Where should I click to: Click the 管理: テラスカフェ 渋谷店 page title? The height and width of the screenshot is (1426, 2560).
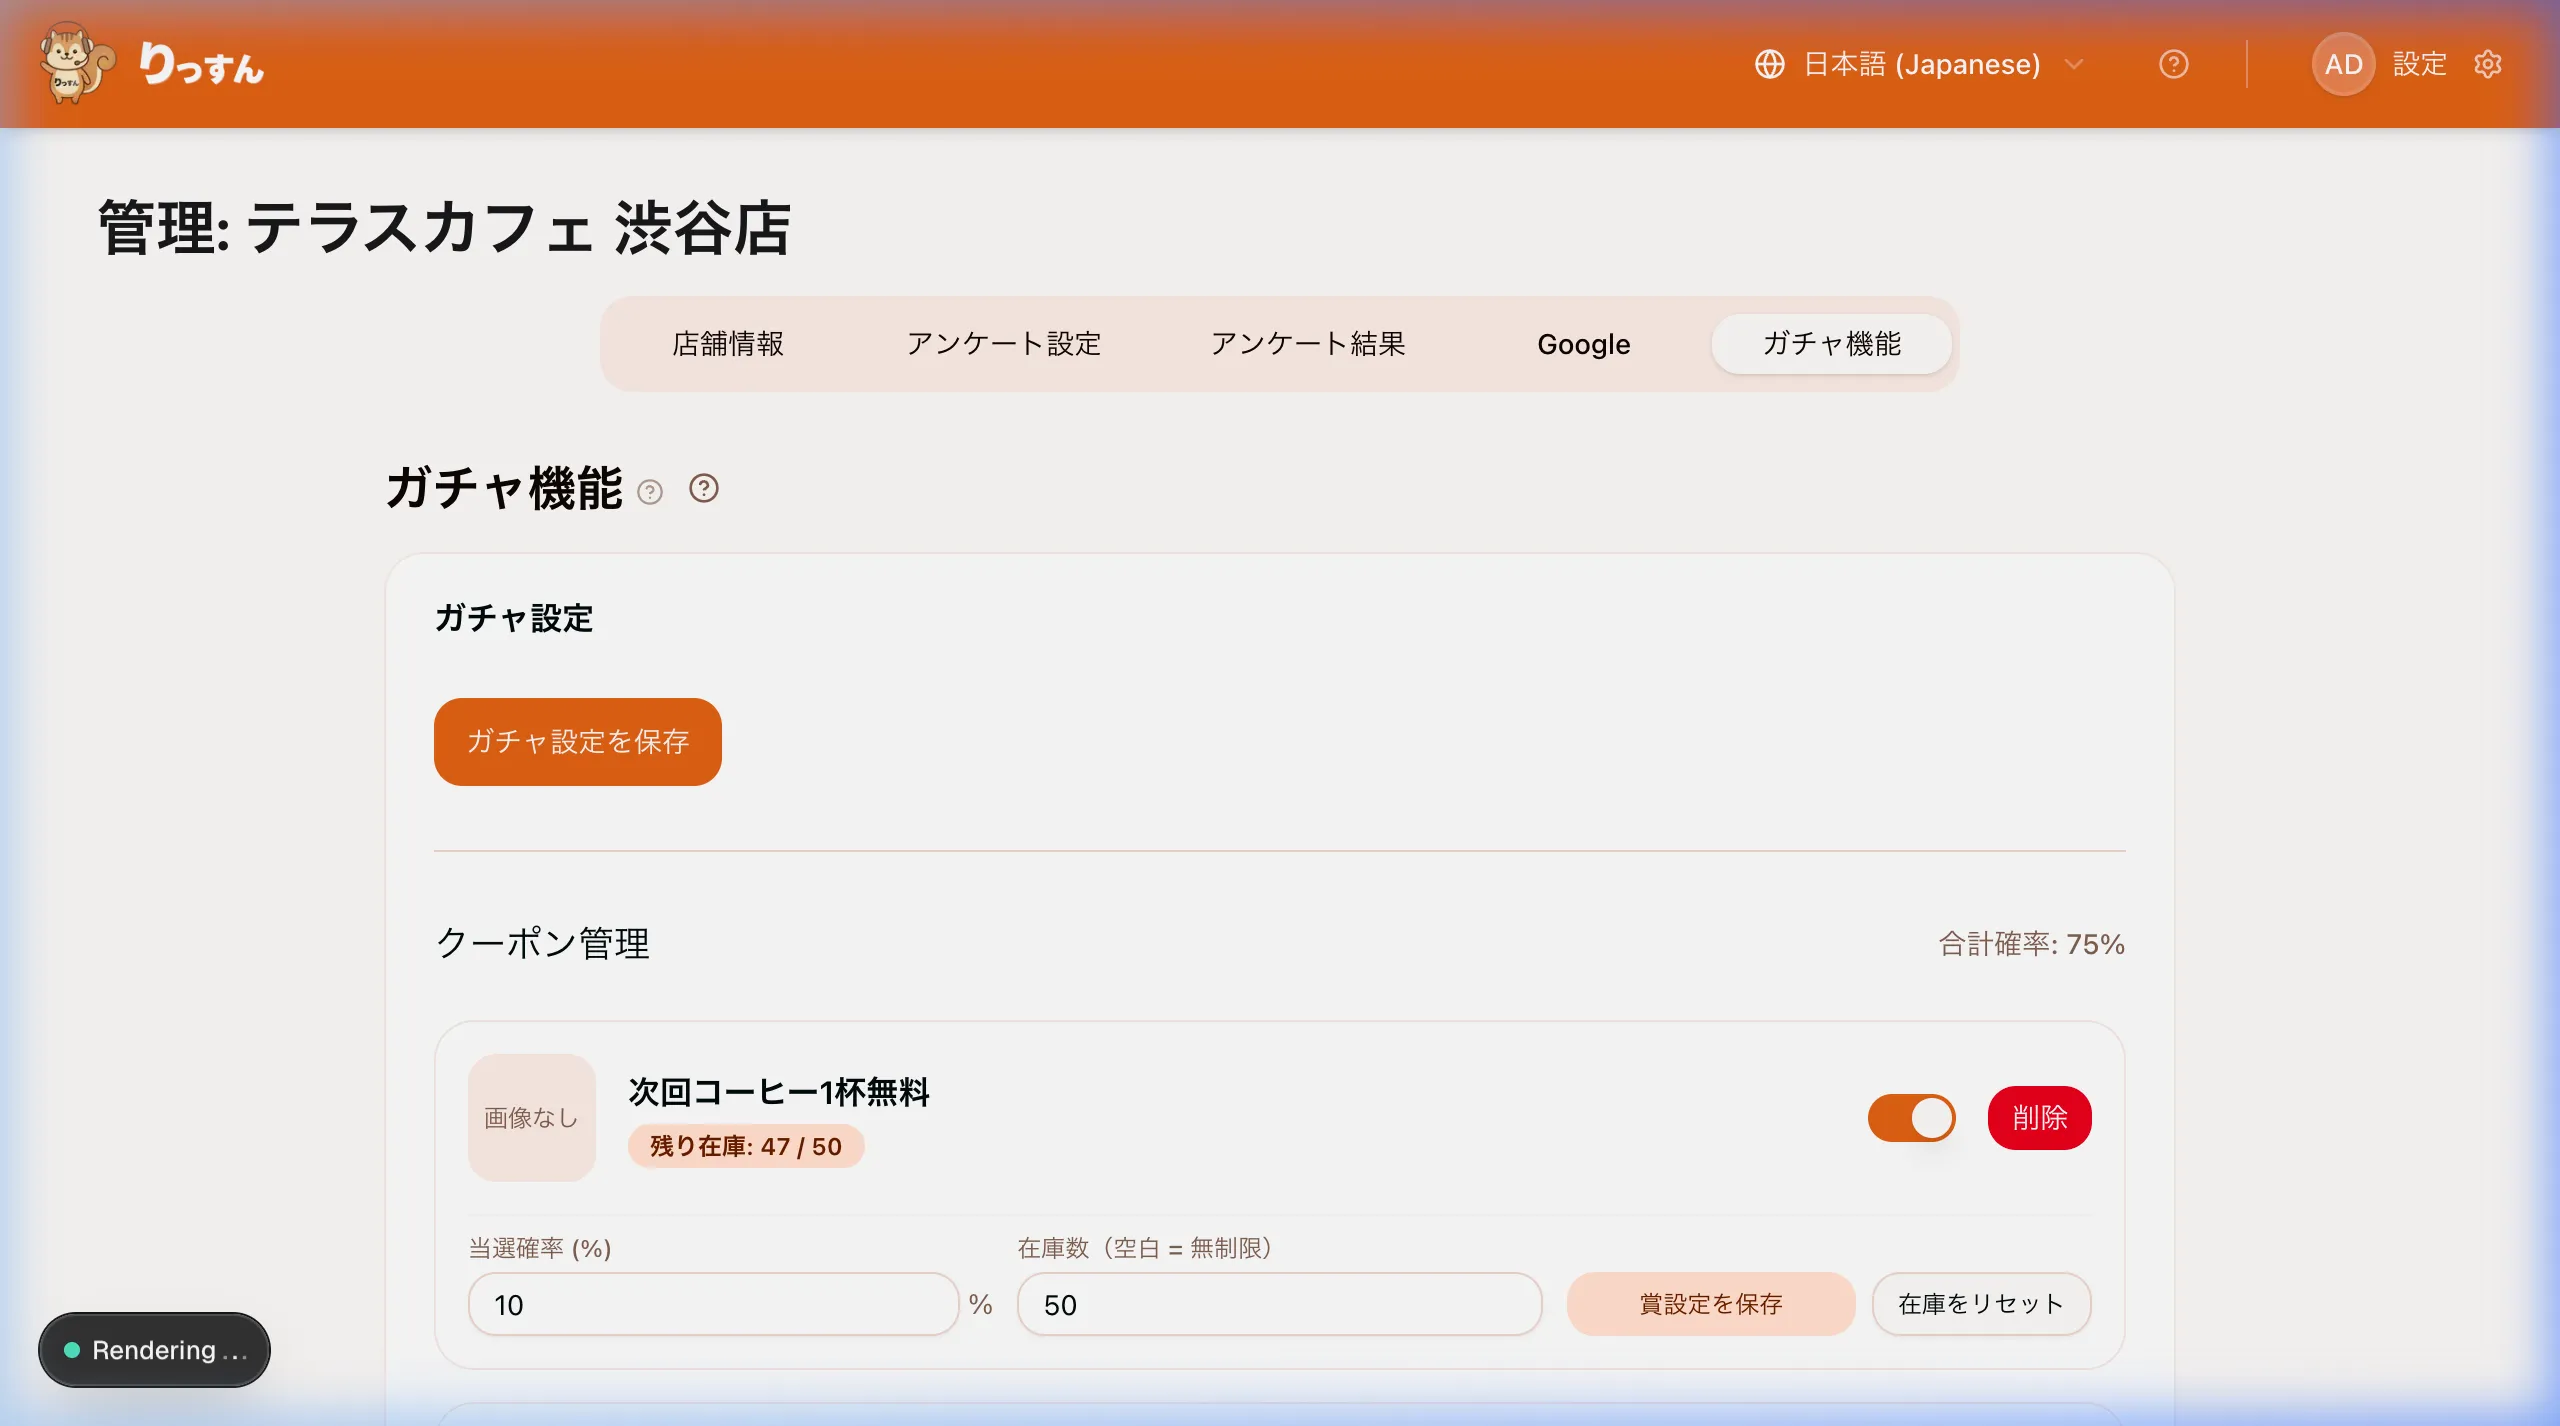click(x=444, y=228)
